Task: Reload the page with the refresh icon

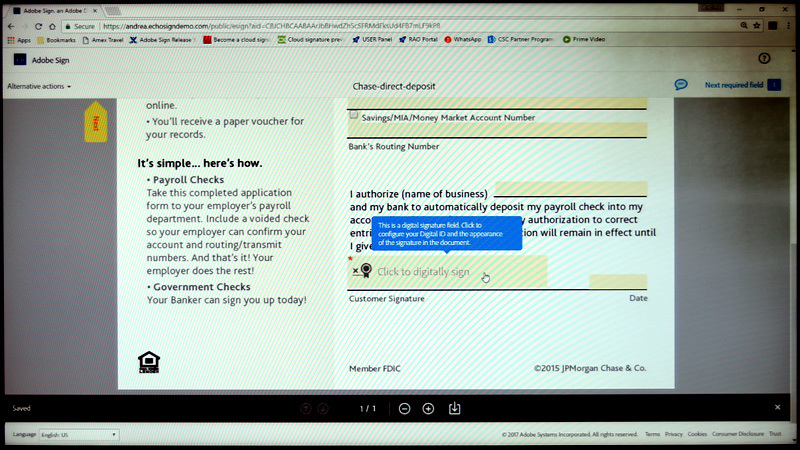Action: 38,26
